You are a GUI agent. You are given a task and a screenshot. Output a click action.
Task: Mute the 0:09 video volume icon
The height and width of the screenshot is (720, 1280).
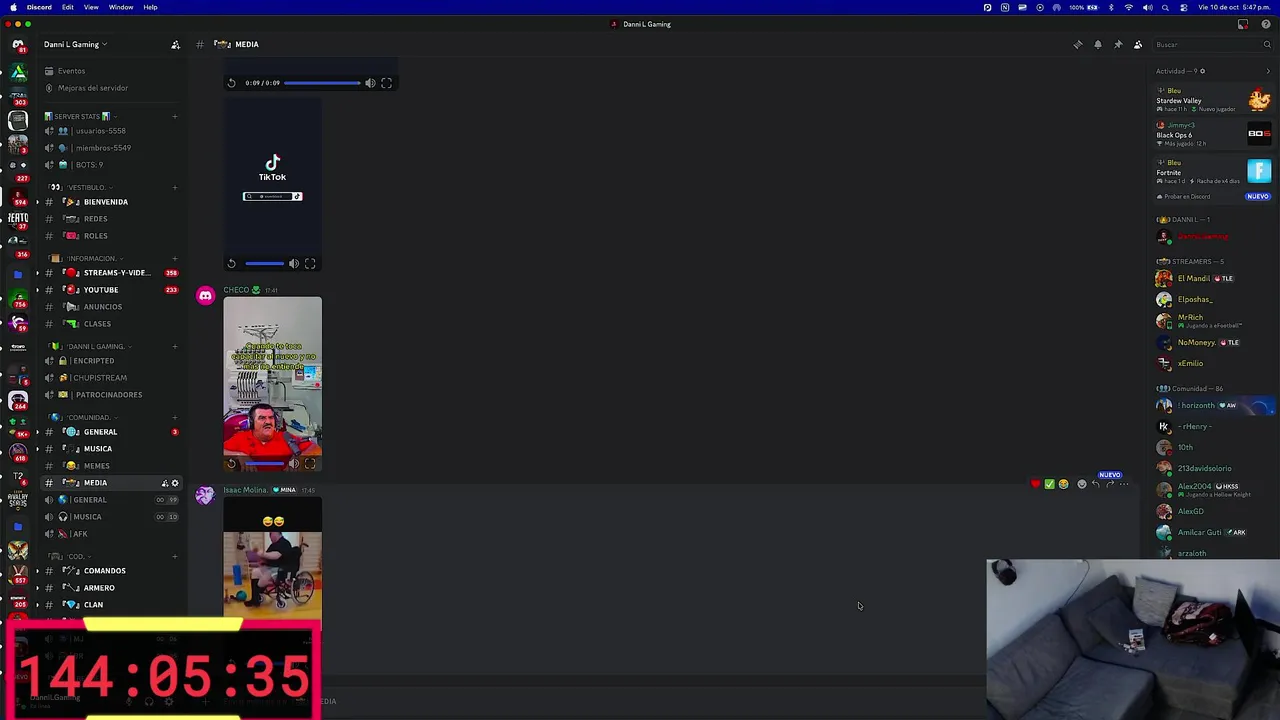(370, 83)
